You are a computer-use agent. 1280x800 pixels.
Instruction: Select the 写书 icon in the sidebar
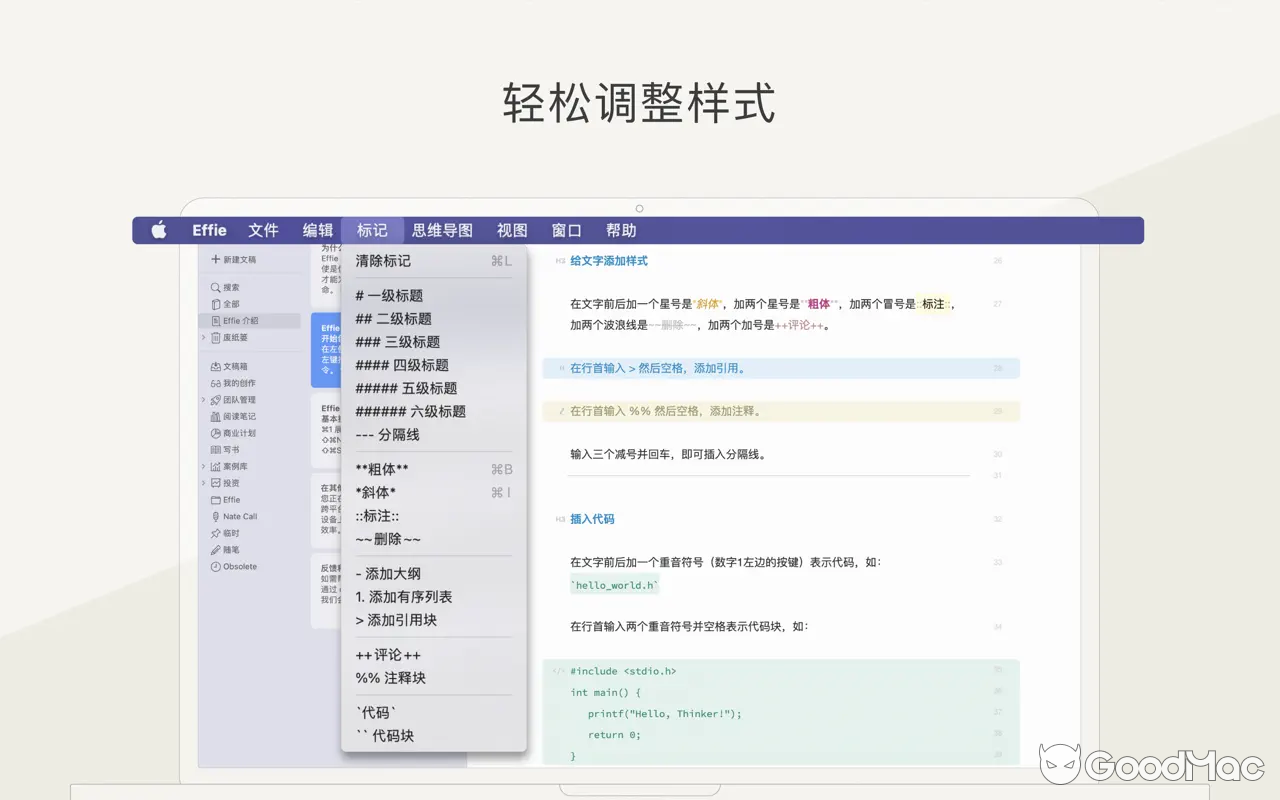pos(214,449)
